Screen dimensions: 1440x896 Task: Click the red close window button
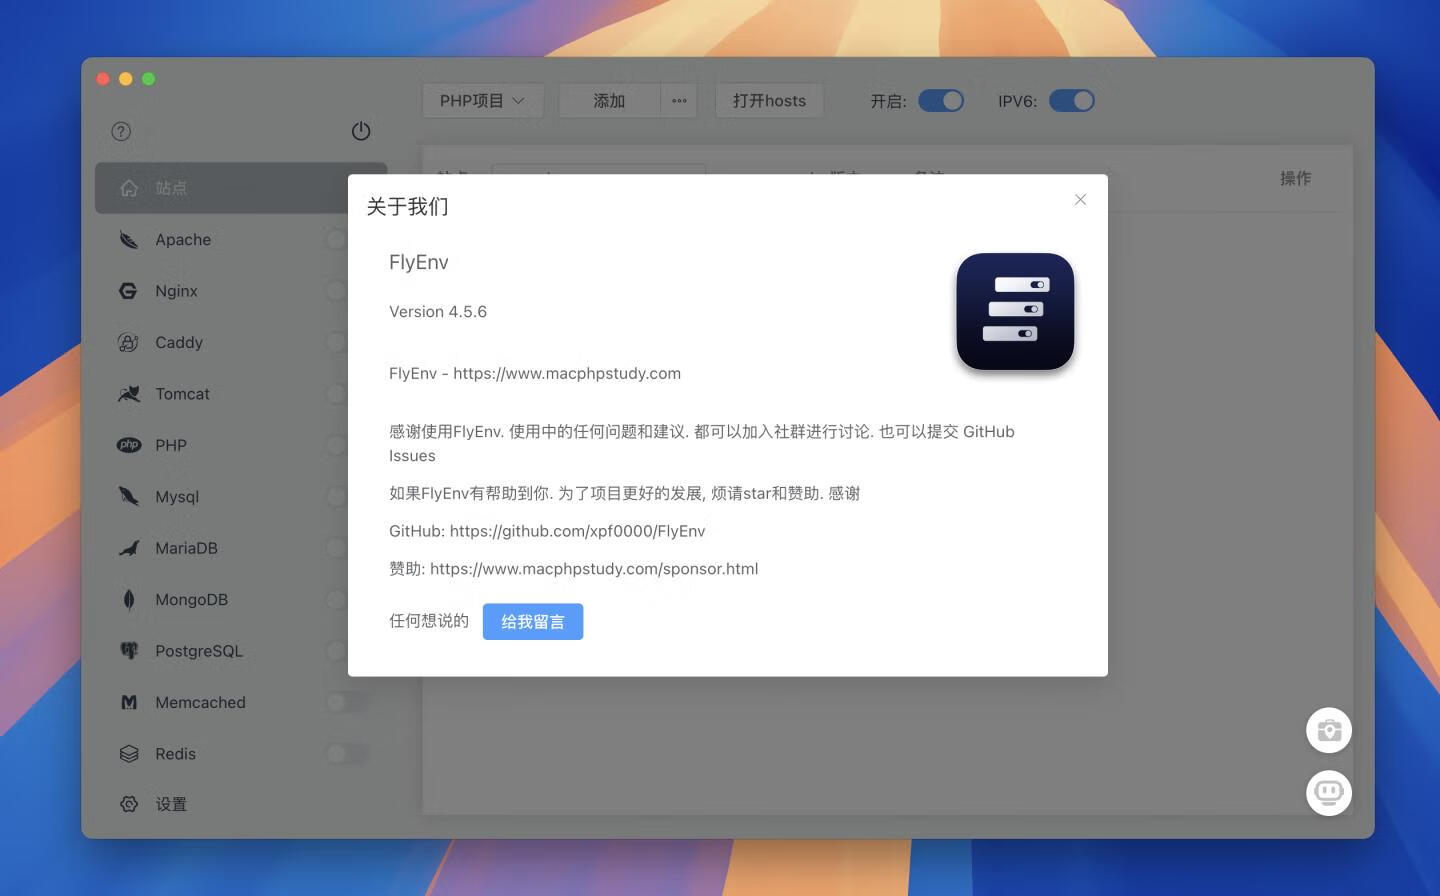point(102,79)
